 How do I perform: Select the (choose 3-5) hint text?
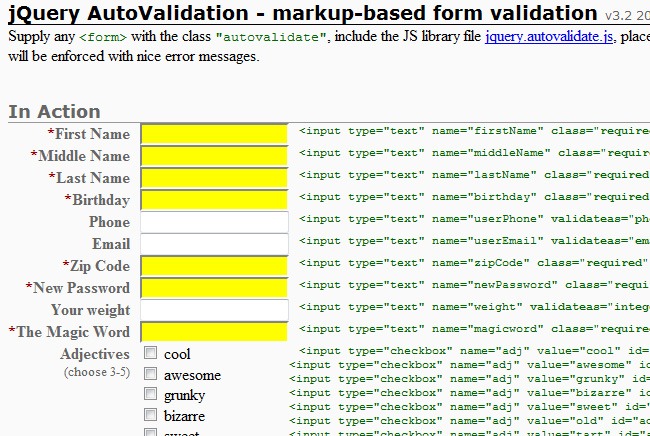point(97,372)
